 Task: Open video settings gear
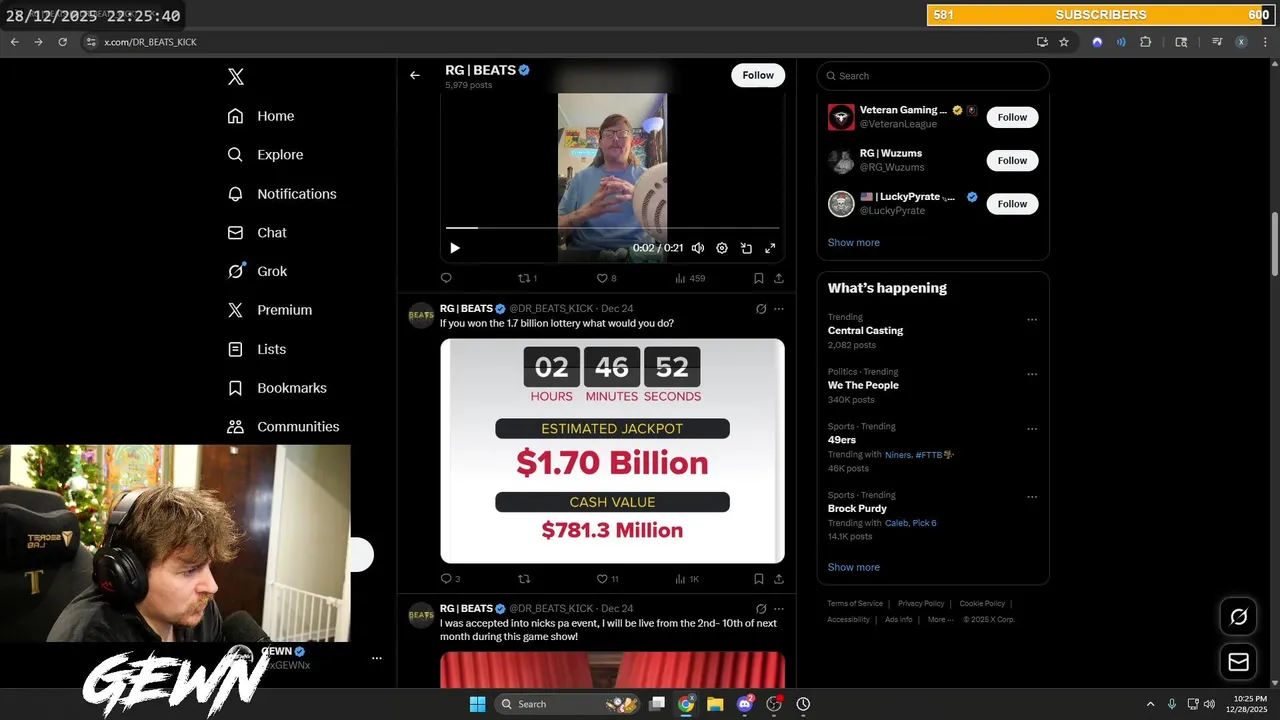722,248
